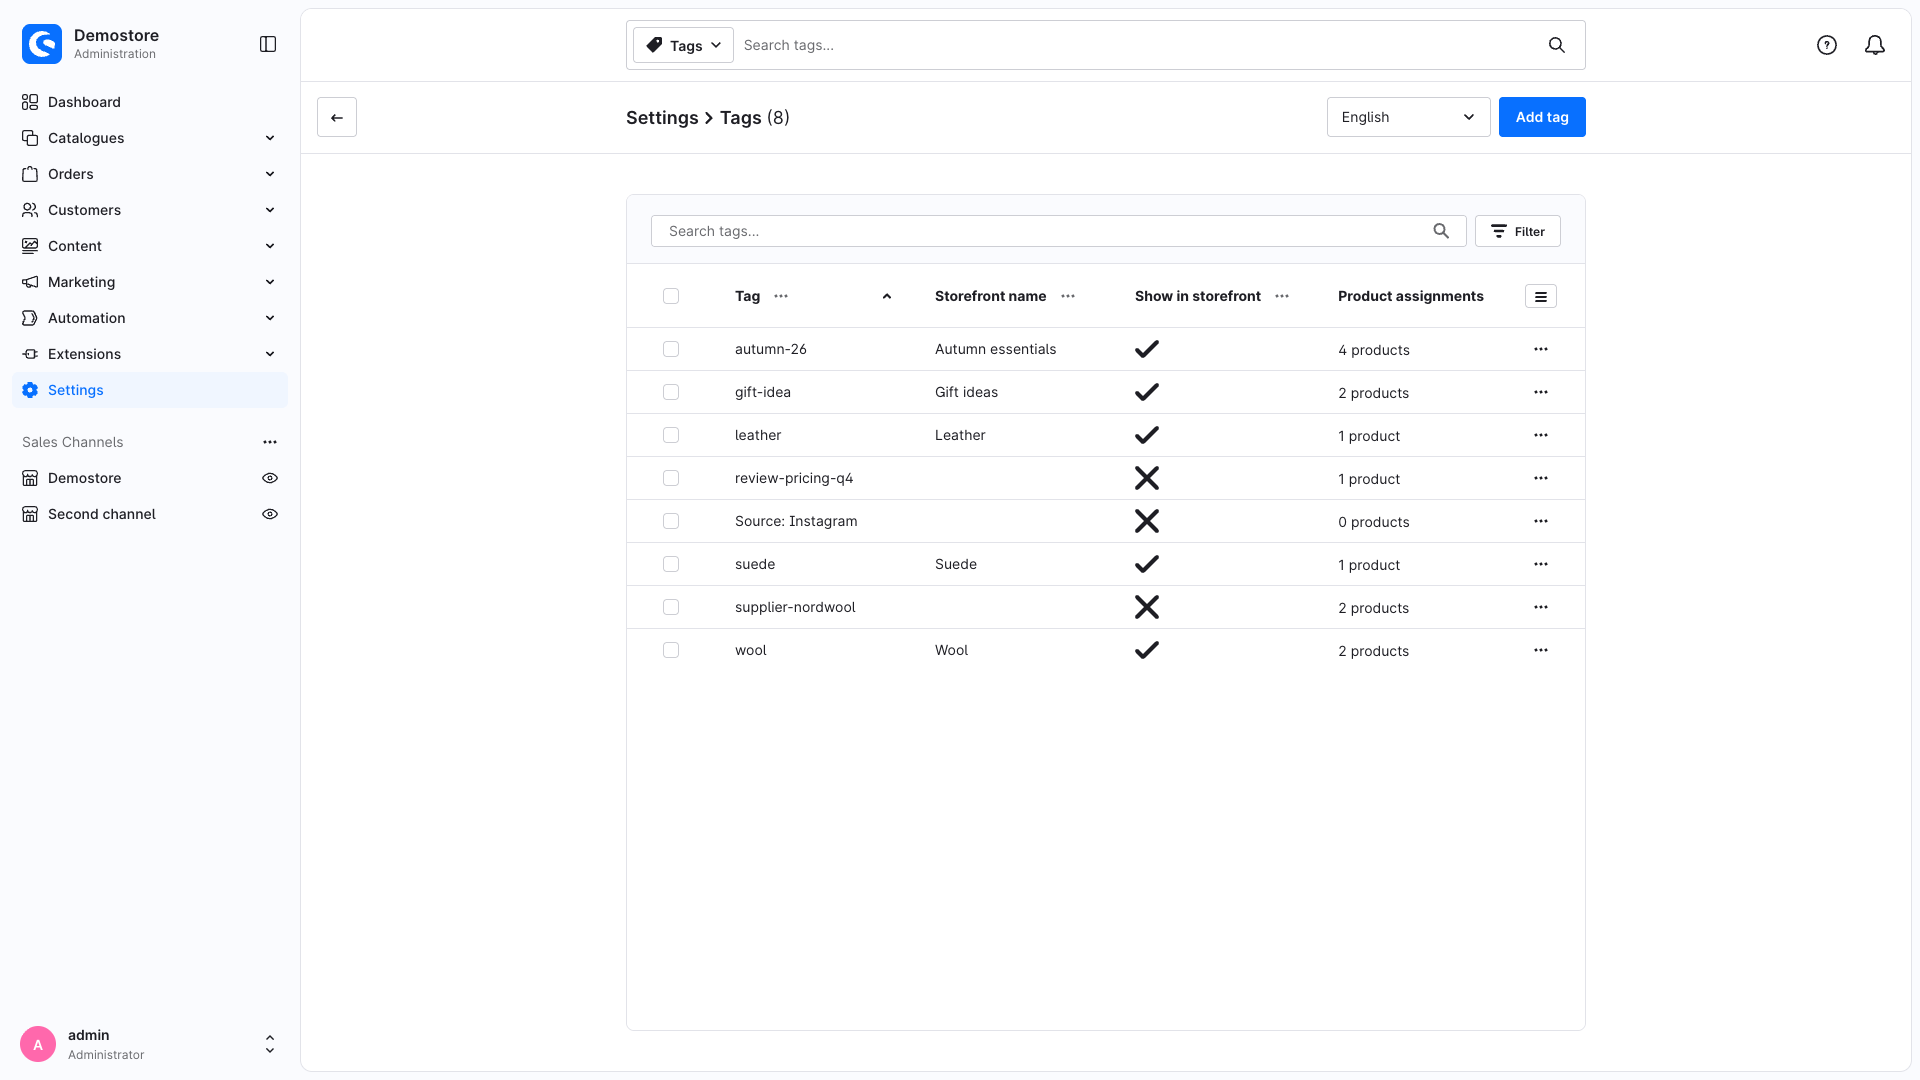
Task: Open row actions for review-pricing-q4
Action: pyautogui.click(x=1541, y=478)
